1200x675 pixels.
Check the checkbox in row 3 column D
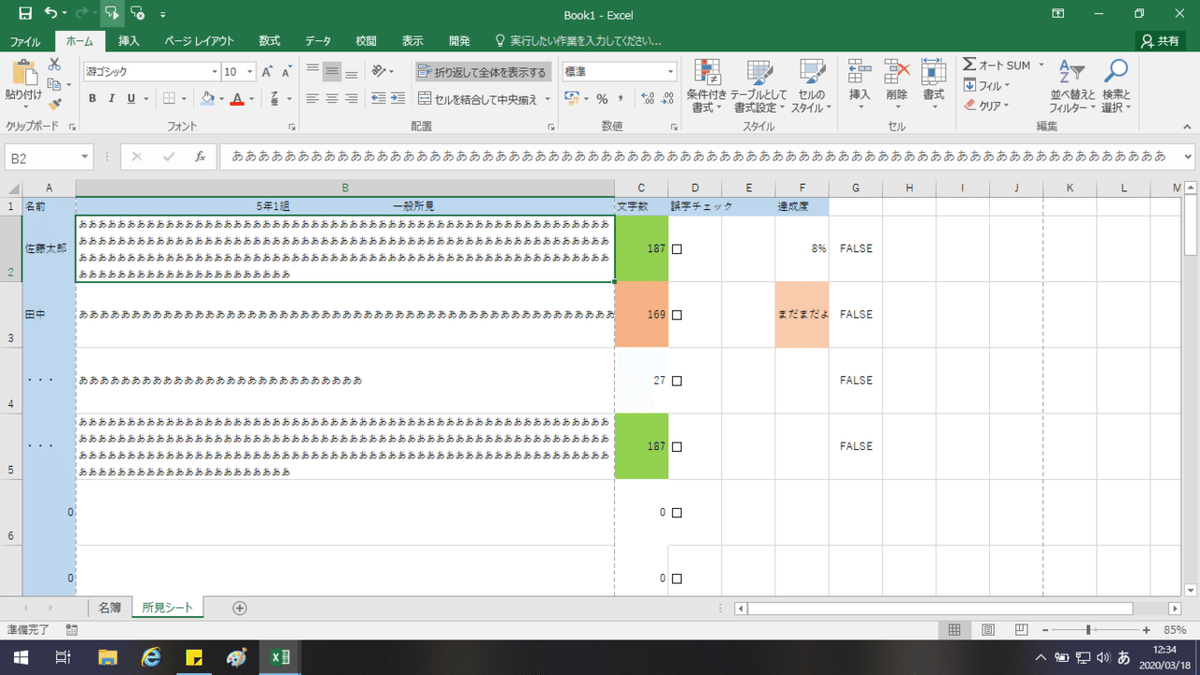[677, 315]
